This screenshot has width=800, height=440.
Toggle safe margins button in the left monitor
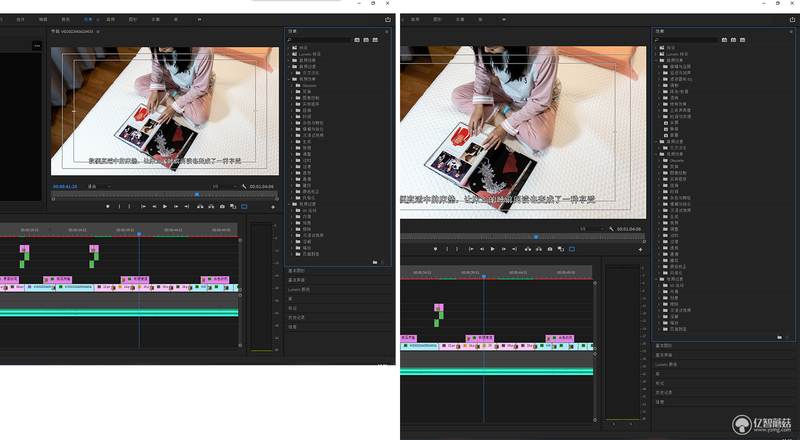pos(244,207)
